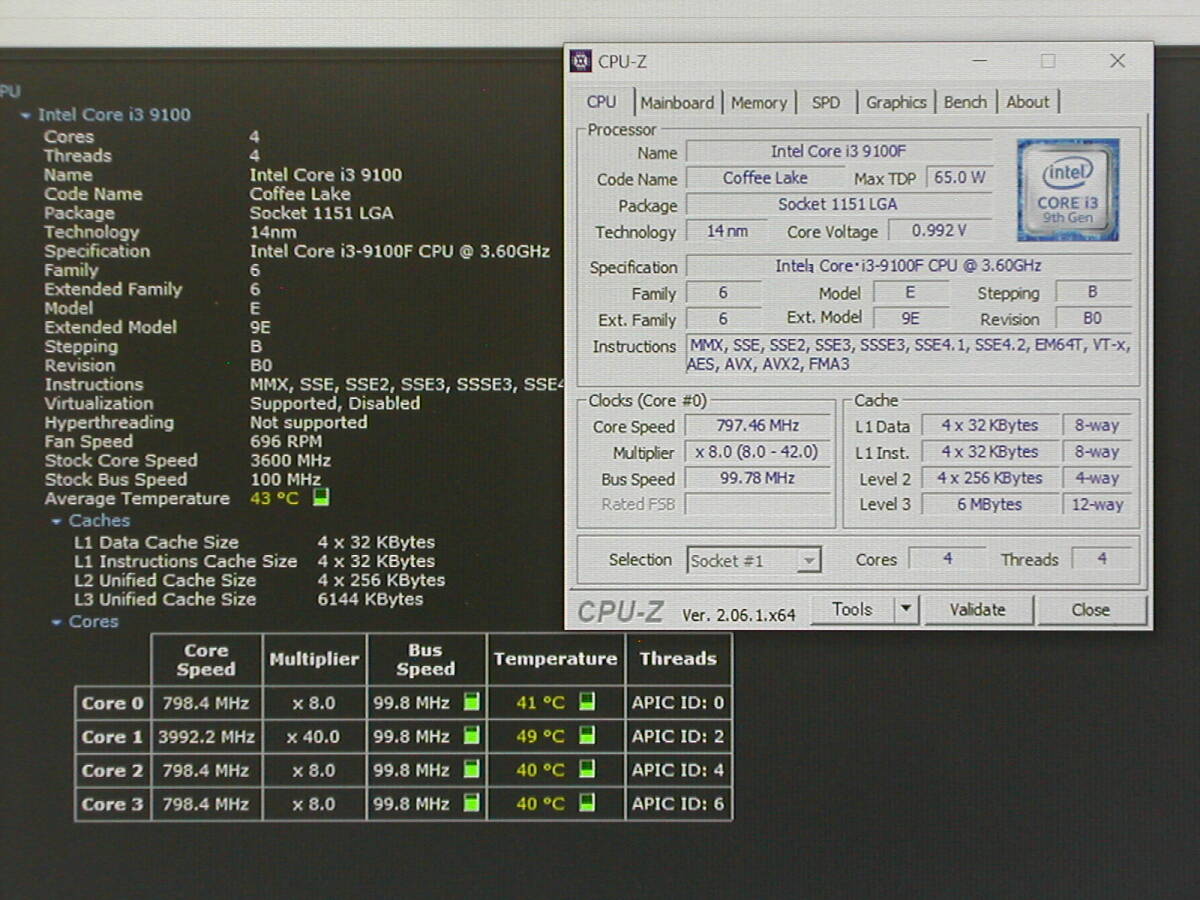Collapse the Caches section

click(x=56, y=521)
